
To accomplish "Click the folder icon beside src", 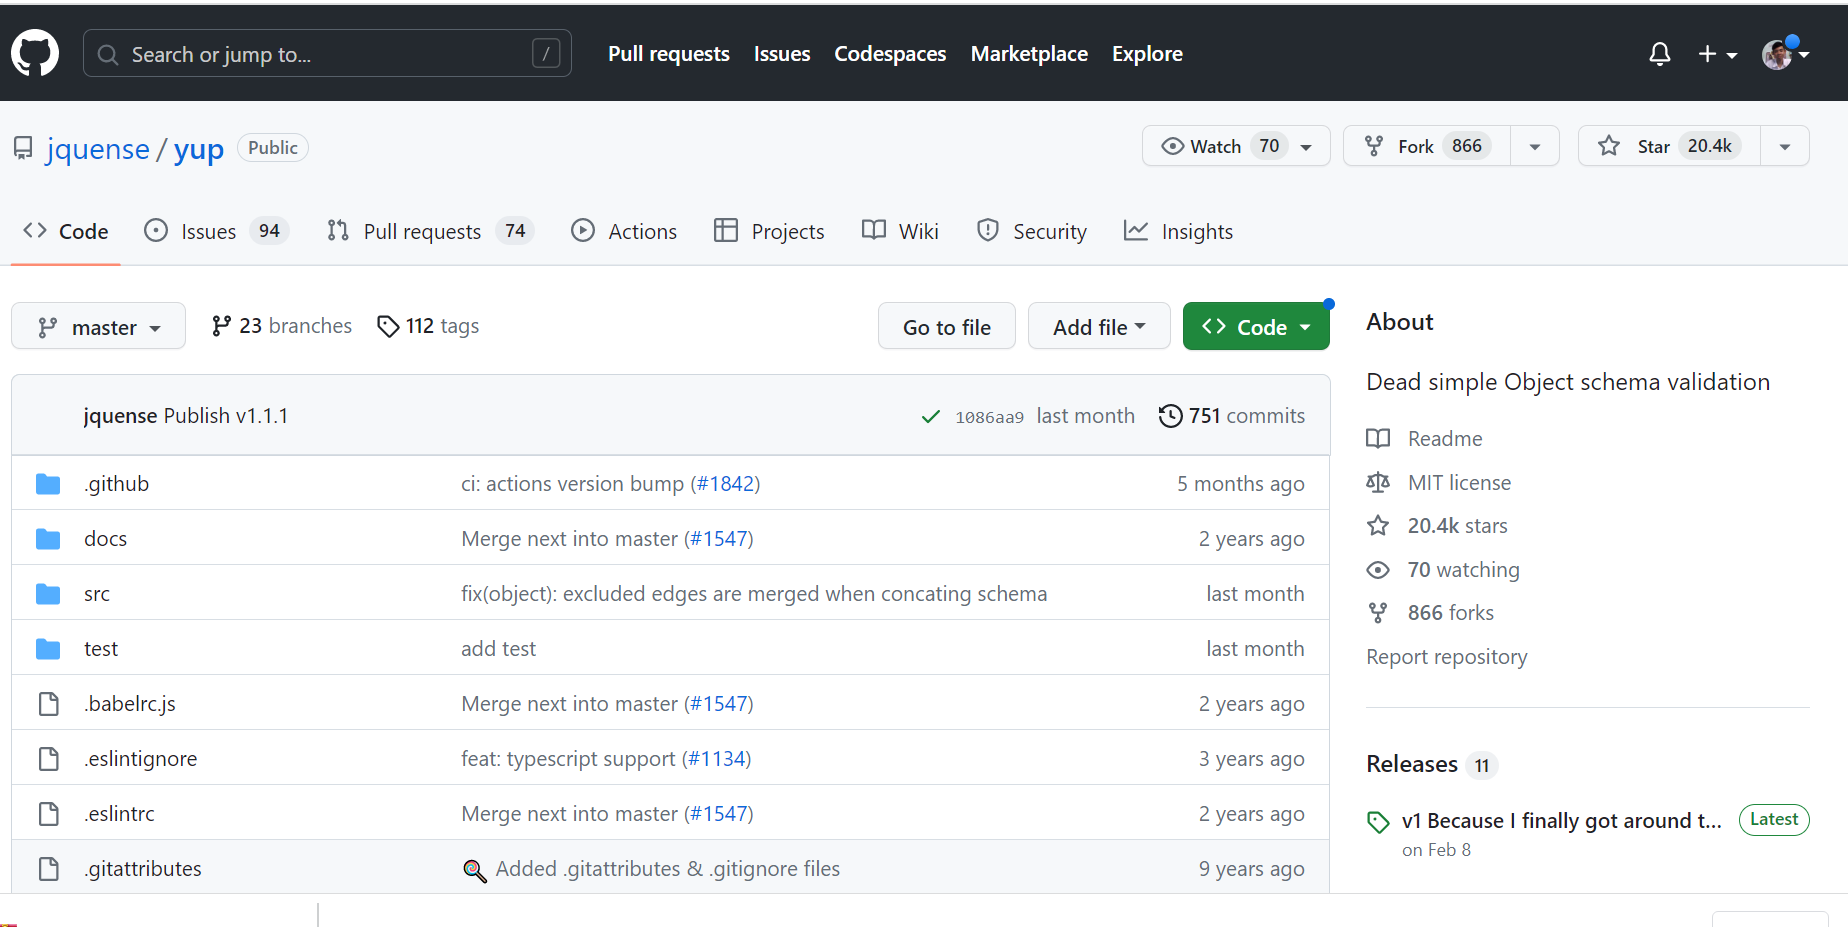I will (x=48, y=594).
